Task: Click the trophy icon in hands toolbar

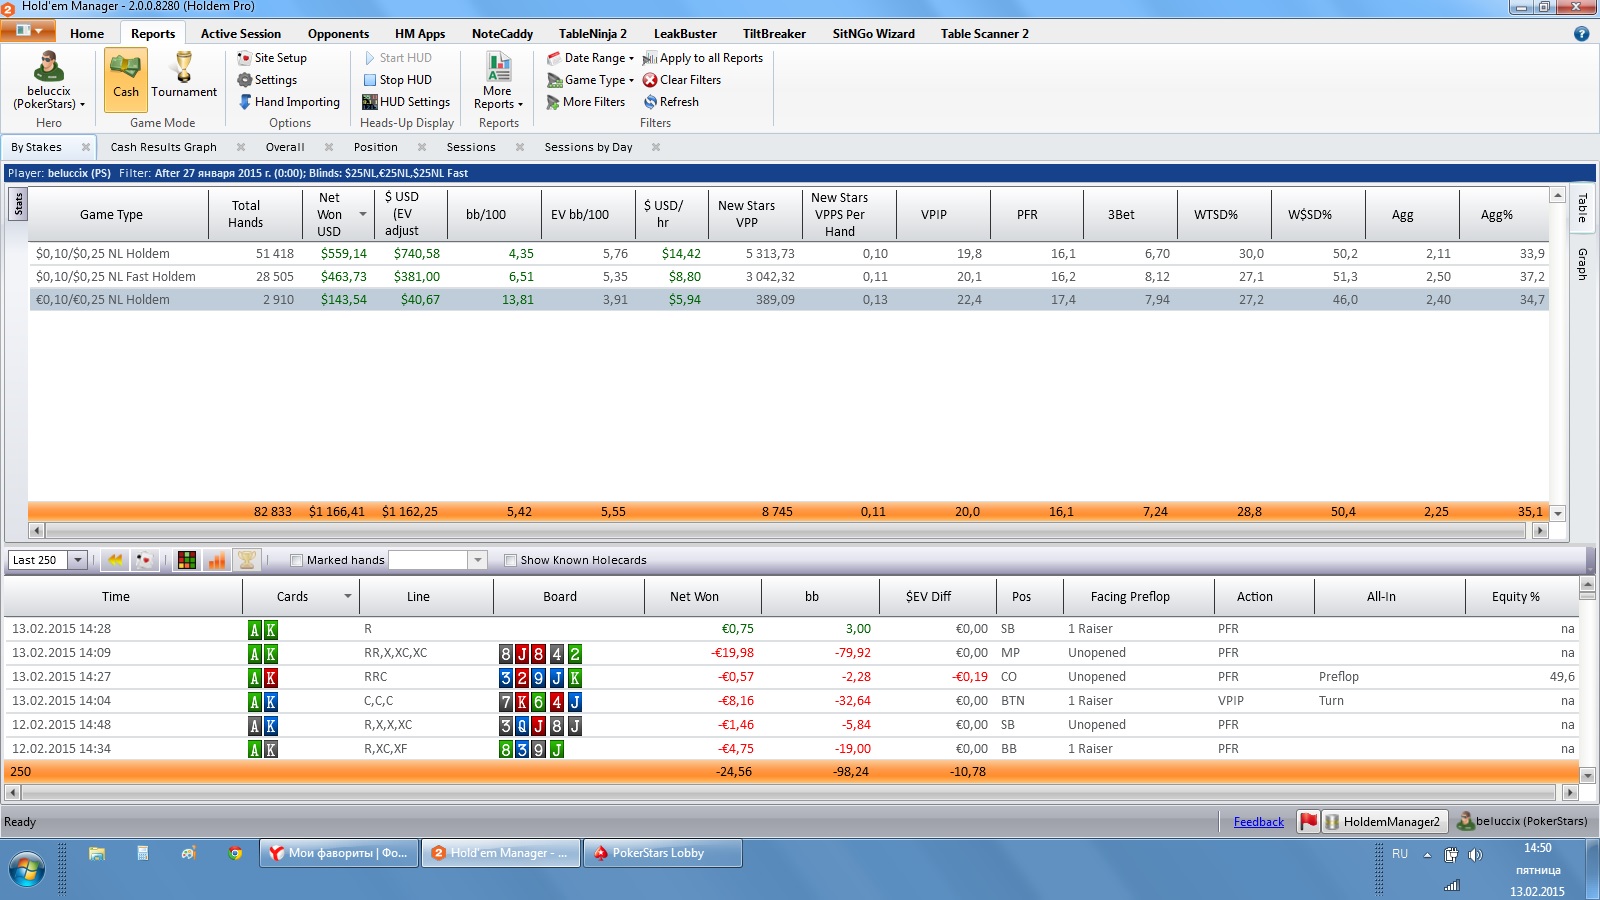Action: [x=247, y=560]
